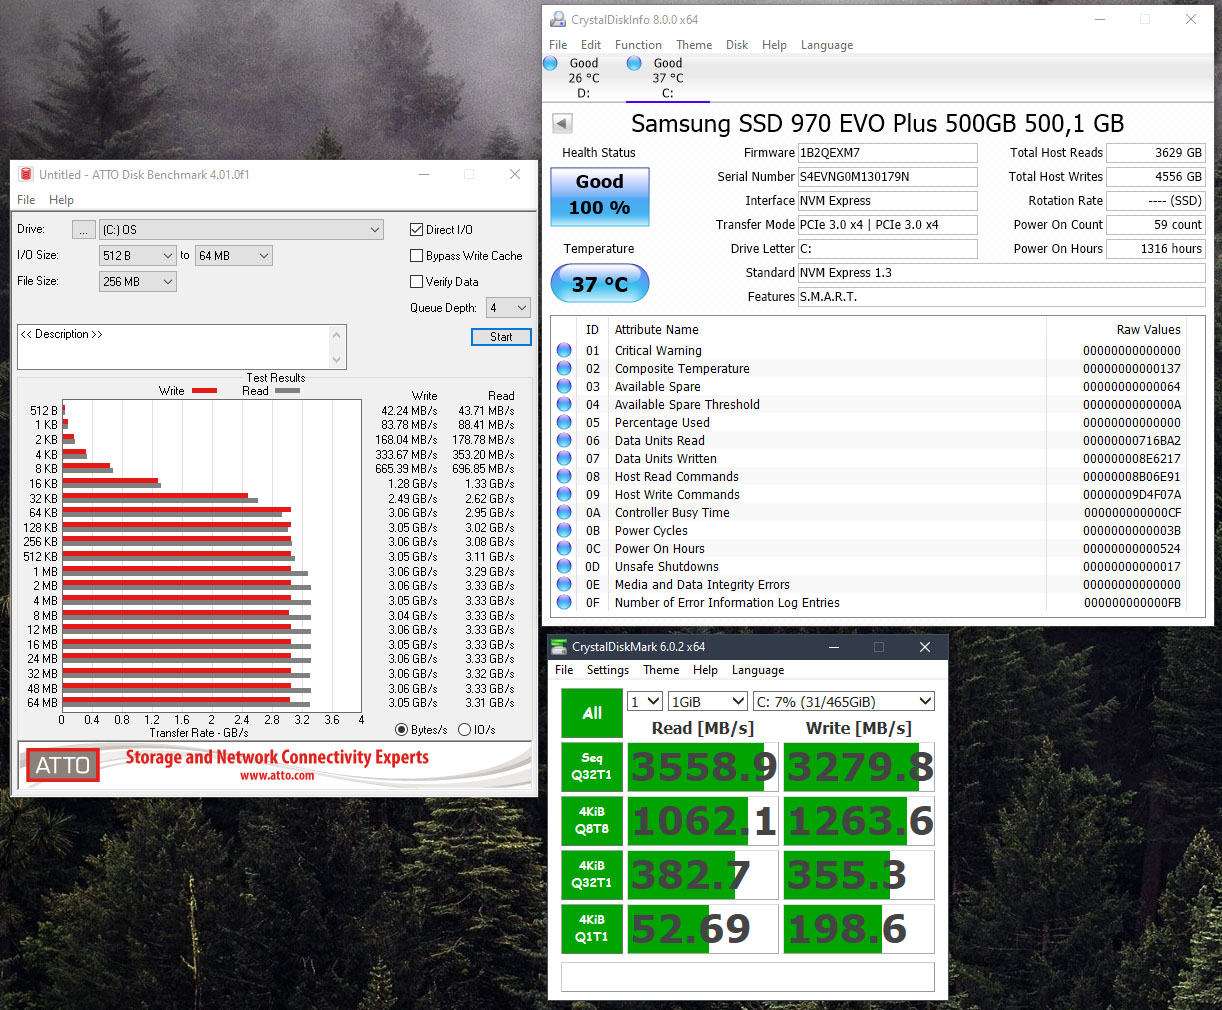Run the Seq Q32T1 test
The height and width of the screenshot is (1010, 1222).
tap(592, 767)
